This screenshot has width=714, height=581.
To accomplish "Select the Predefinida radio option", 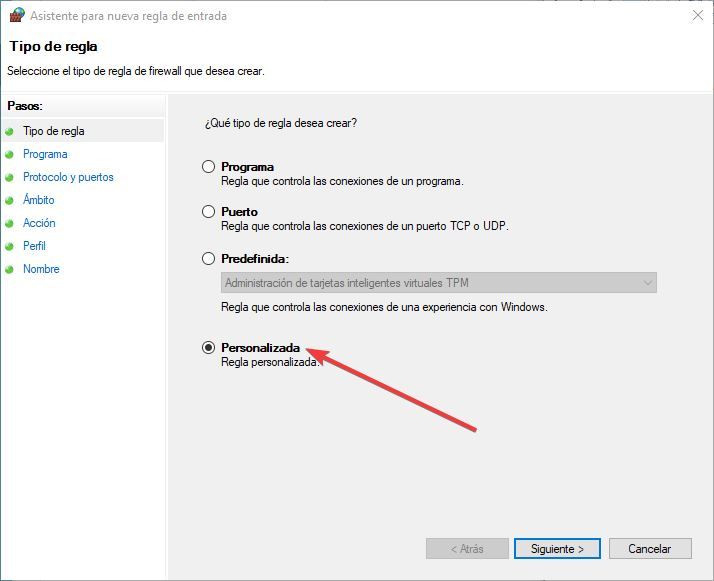I will [208, 259].
